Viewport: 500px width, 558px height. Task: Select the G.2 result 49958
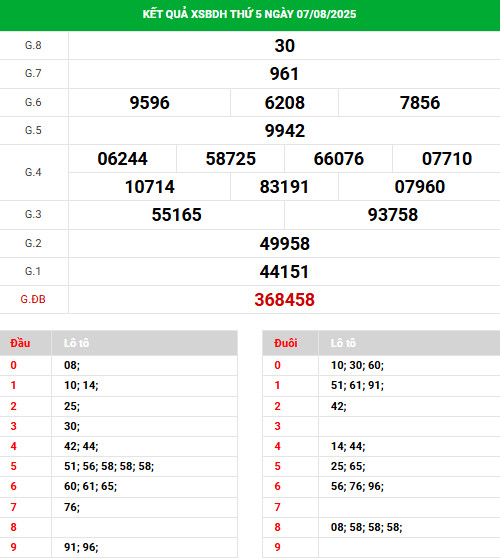(284, 244)
